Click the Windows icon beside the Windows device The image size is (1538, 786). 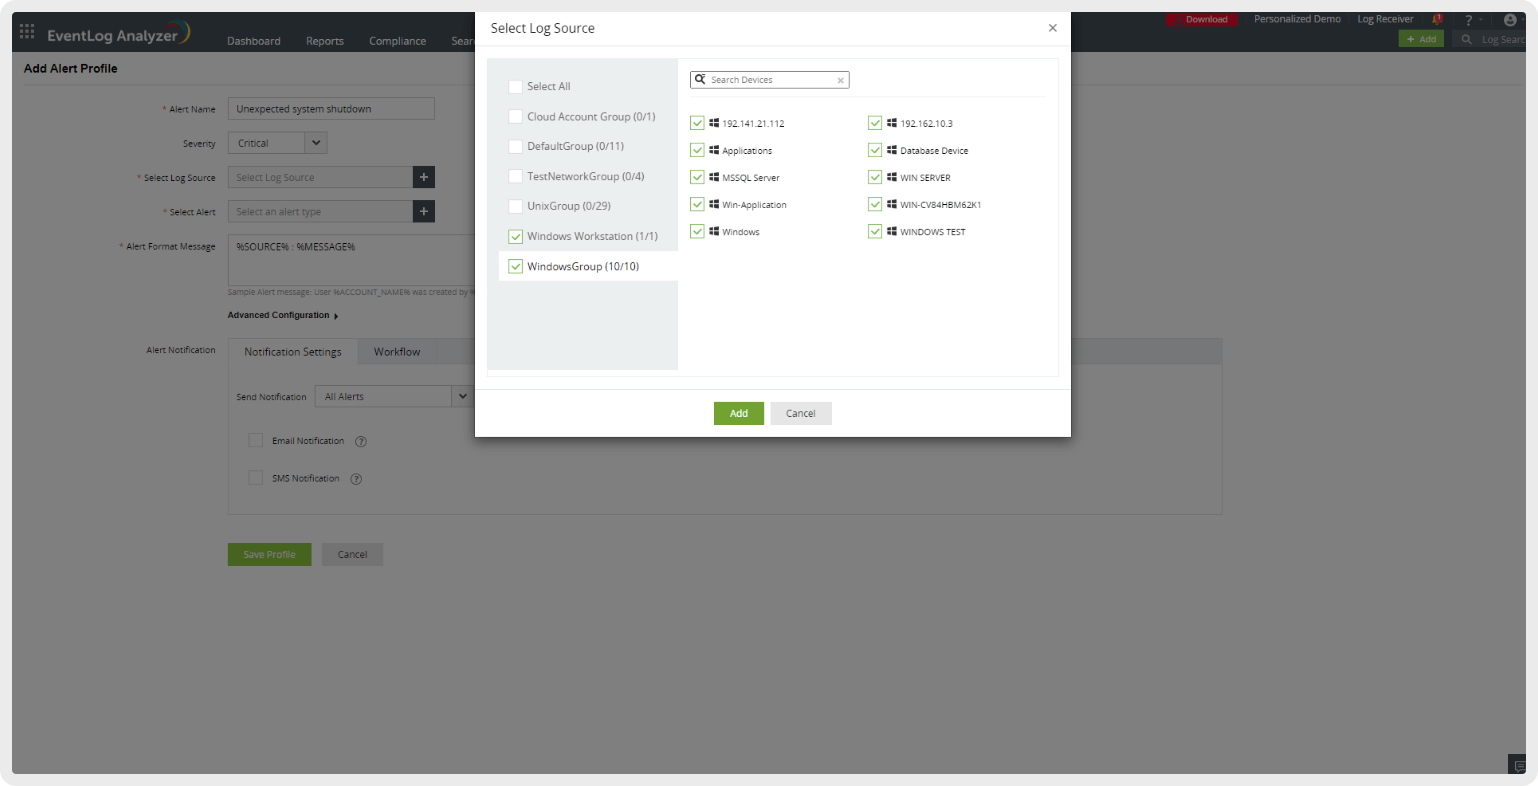point(714,231)
